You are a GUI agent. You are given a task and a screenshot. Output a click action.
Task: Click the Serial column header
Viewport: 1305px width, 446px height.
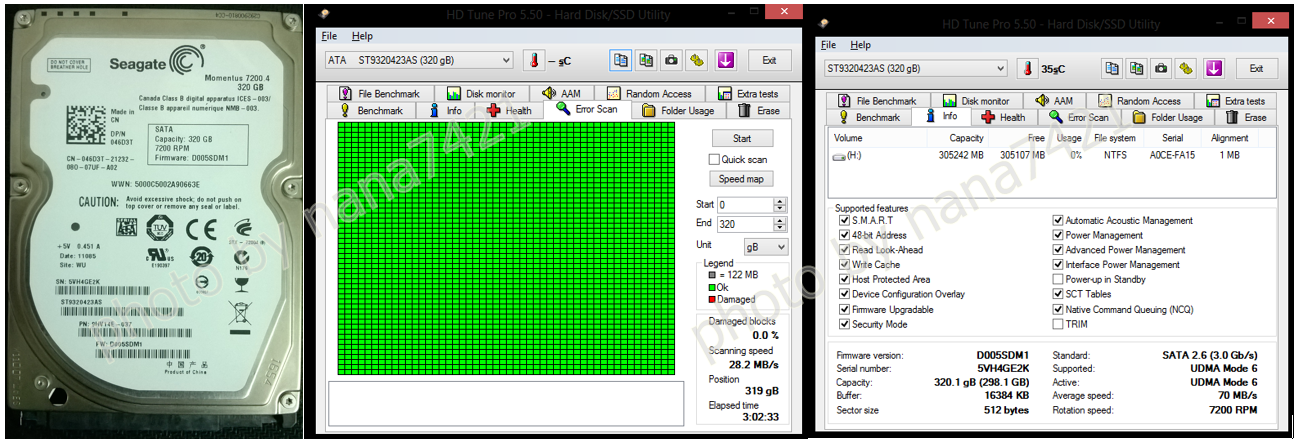(x=1173, y=138)
